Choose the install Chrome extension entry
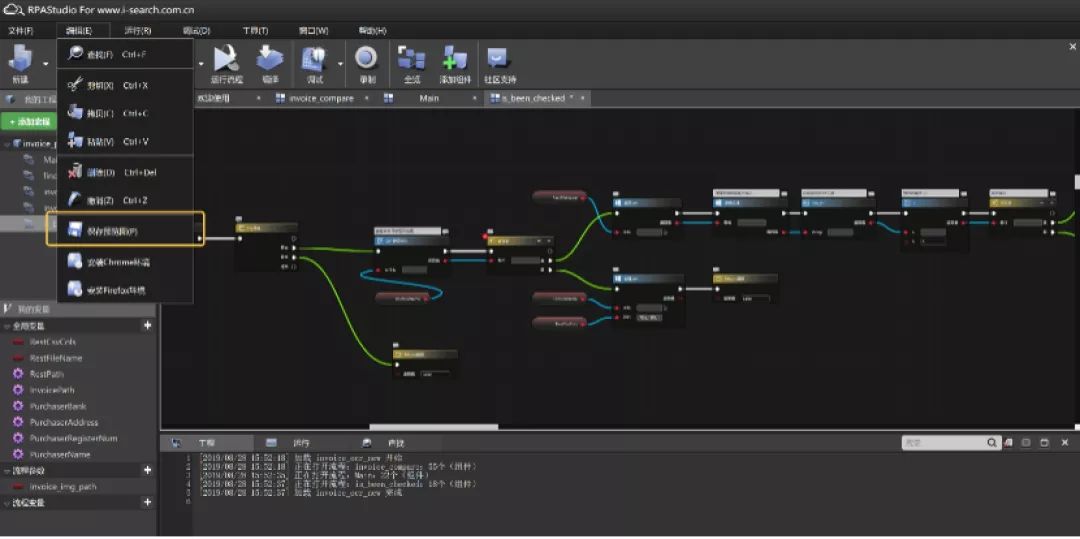Viewport: 1080px width, 539px height. (x=125, y=262)
